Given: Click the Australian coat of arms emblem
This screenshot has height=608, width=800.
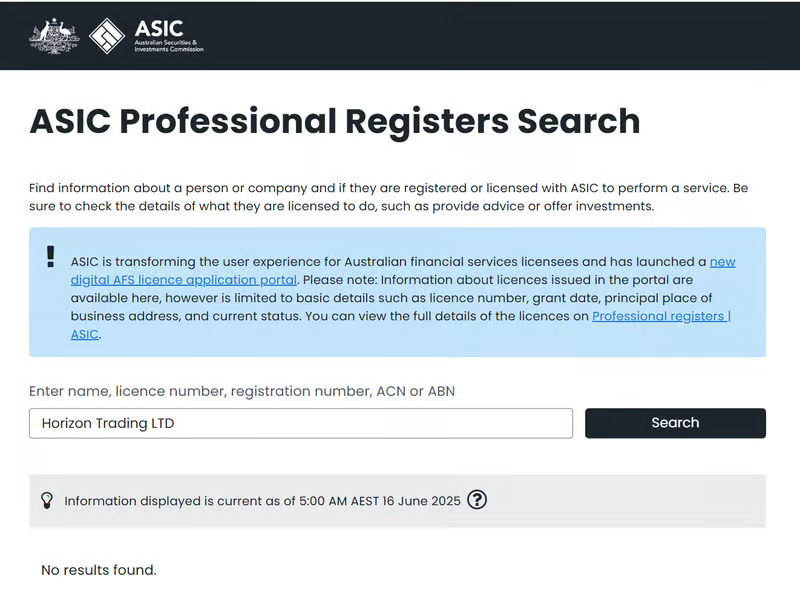Looking at the screenshot, I should coord(54,36).
